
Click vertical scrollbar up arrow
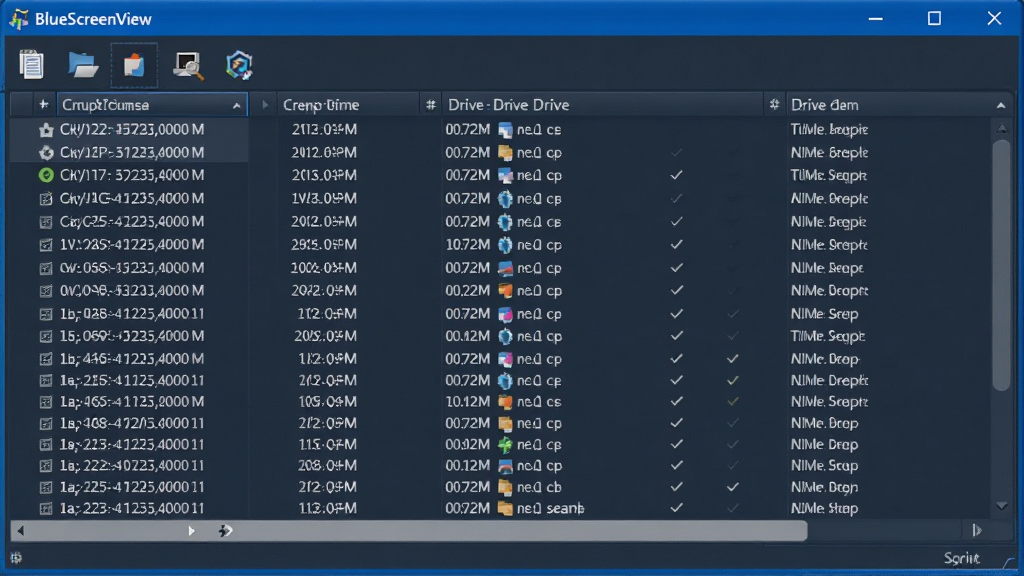(1002, 129)
